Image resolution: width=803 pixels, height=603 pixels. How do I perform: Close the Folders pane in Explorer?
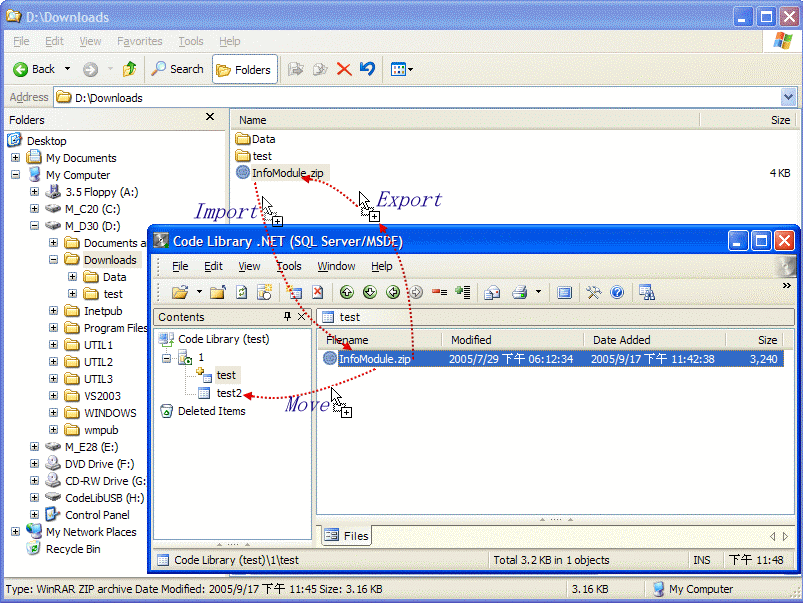(x=210, y=117)
